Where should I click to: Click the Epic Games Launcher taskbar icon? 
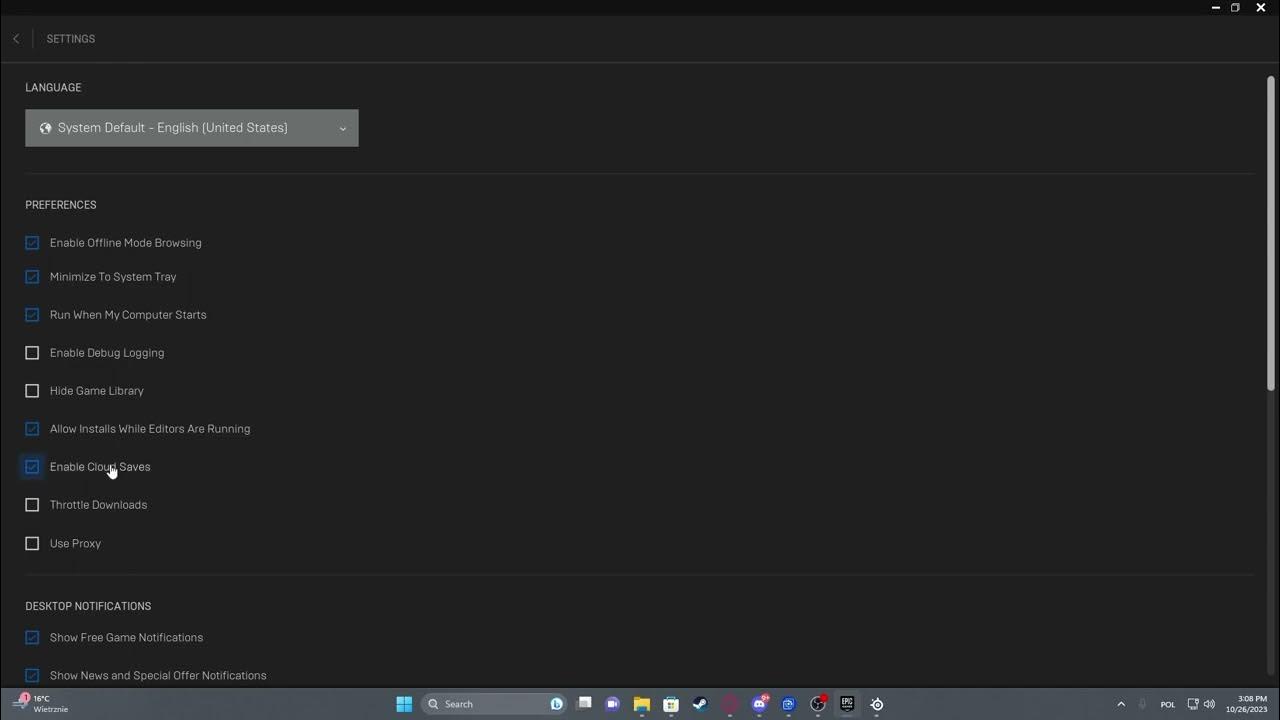click(847, 704)
